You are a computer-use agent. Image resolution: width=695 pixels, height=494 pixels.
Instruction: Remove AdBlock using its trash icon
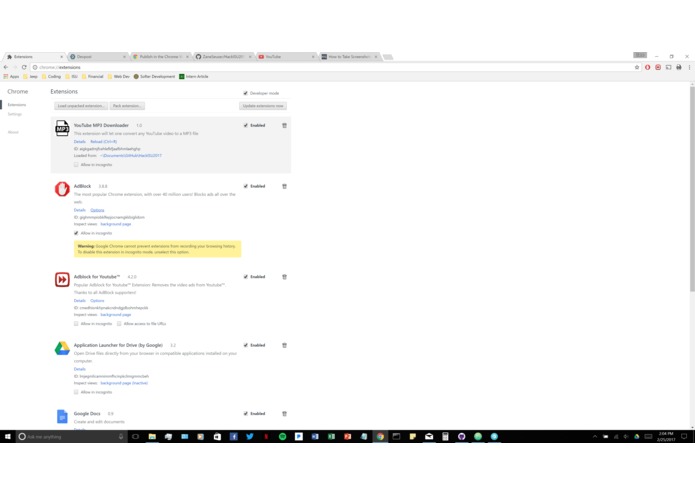coord(285,186)
